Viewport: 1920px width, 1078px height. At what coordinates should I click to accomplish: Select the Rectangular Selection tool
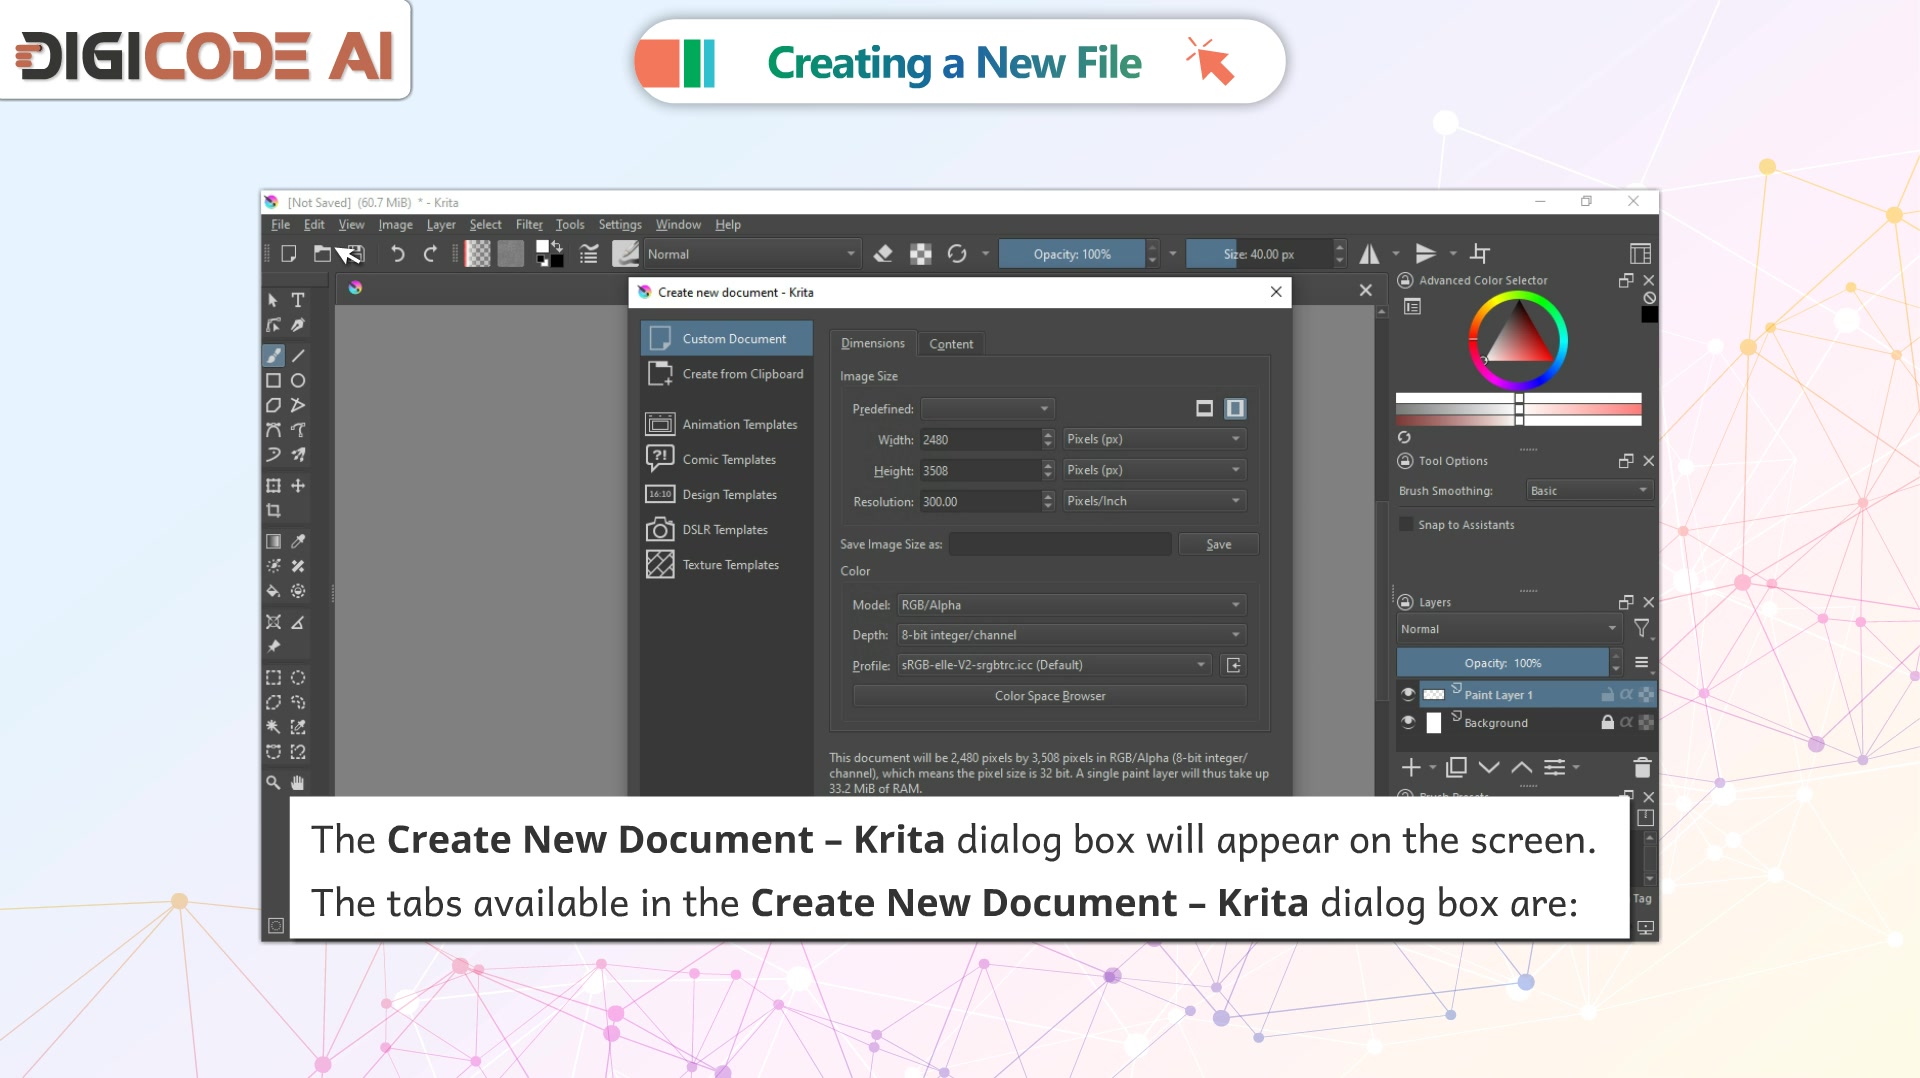[x=273, y=678]
